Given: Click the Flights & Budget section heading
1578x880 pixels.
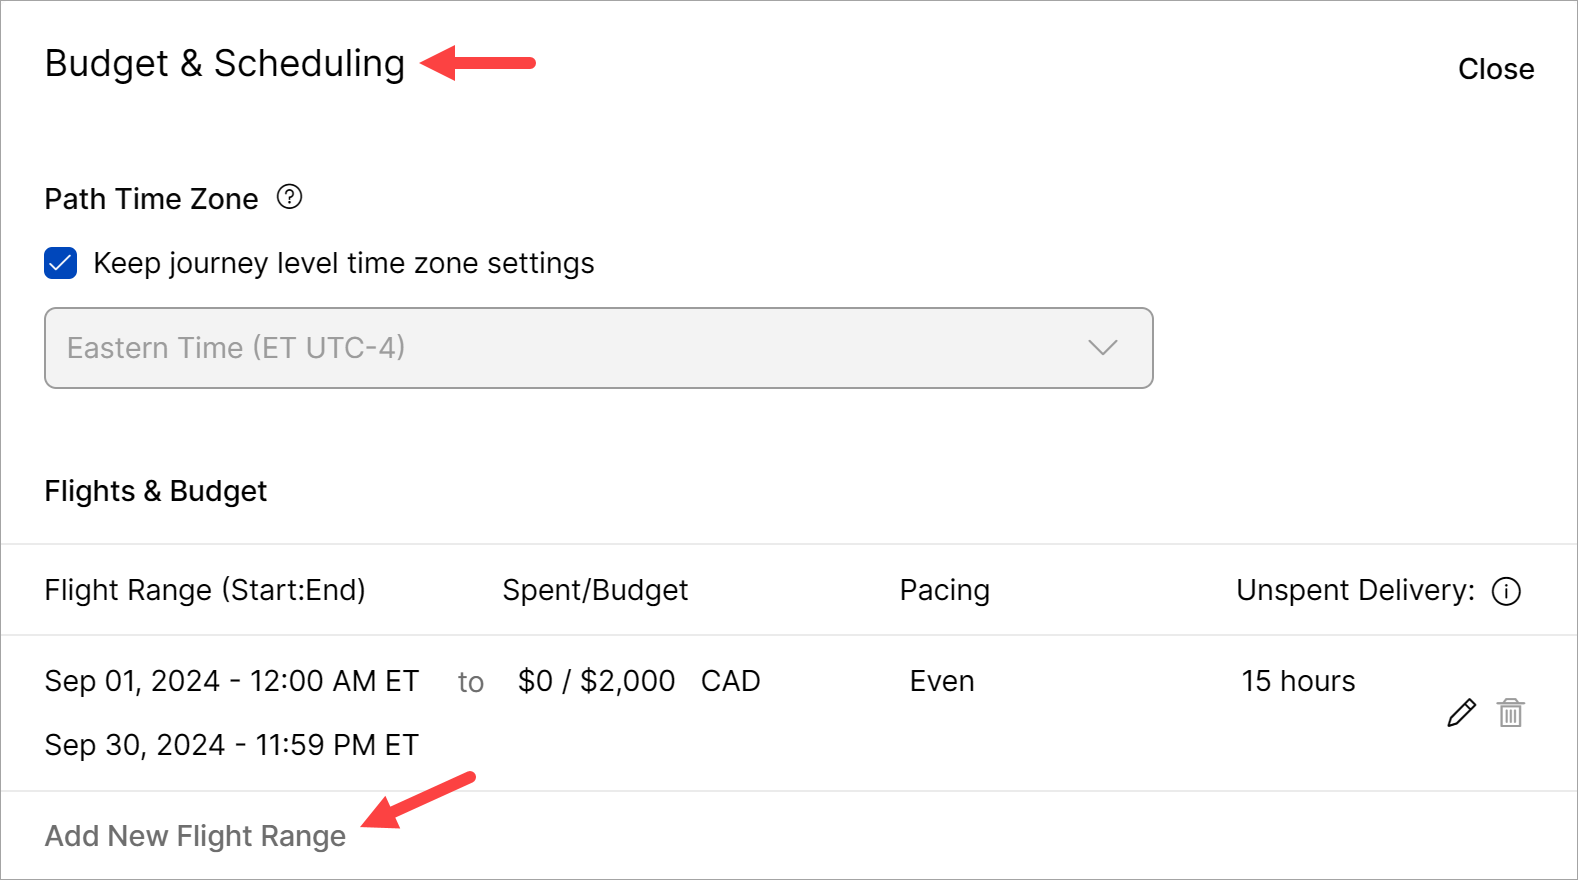Looking at the screenshot, I should pyautogui.click(x=156, y=491).
